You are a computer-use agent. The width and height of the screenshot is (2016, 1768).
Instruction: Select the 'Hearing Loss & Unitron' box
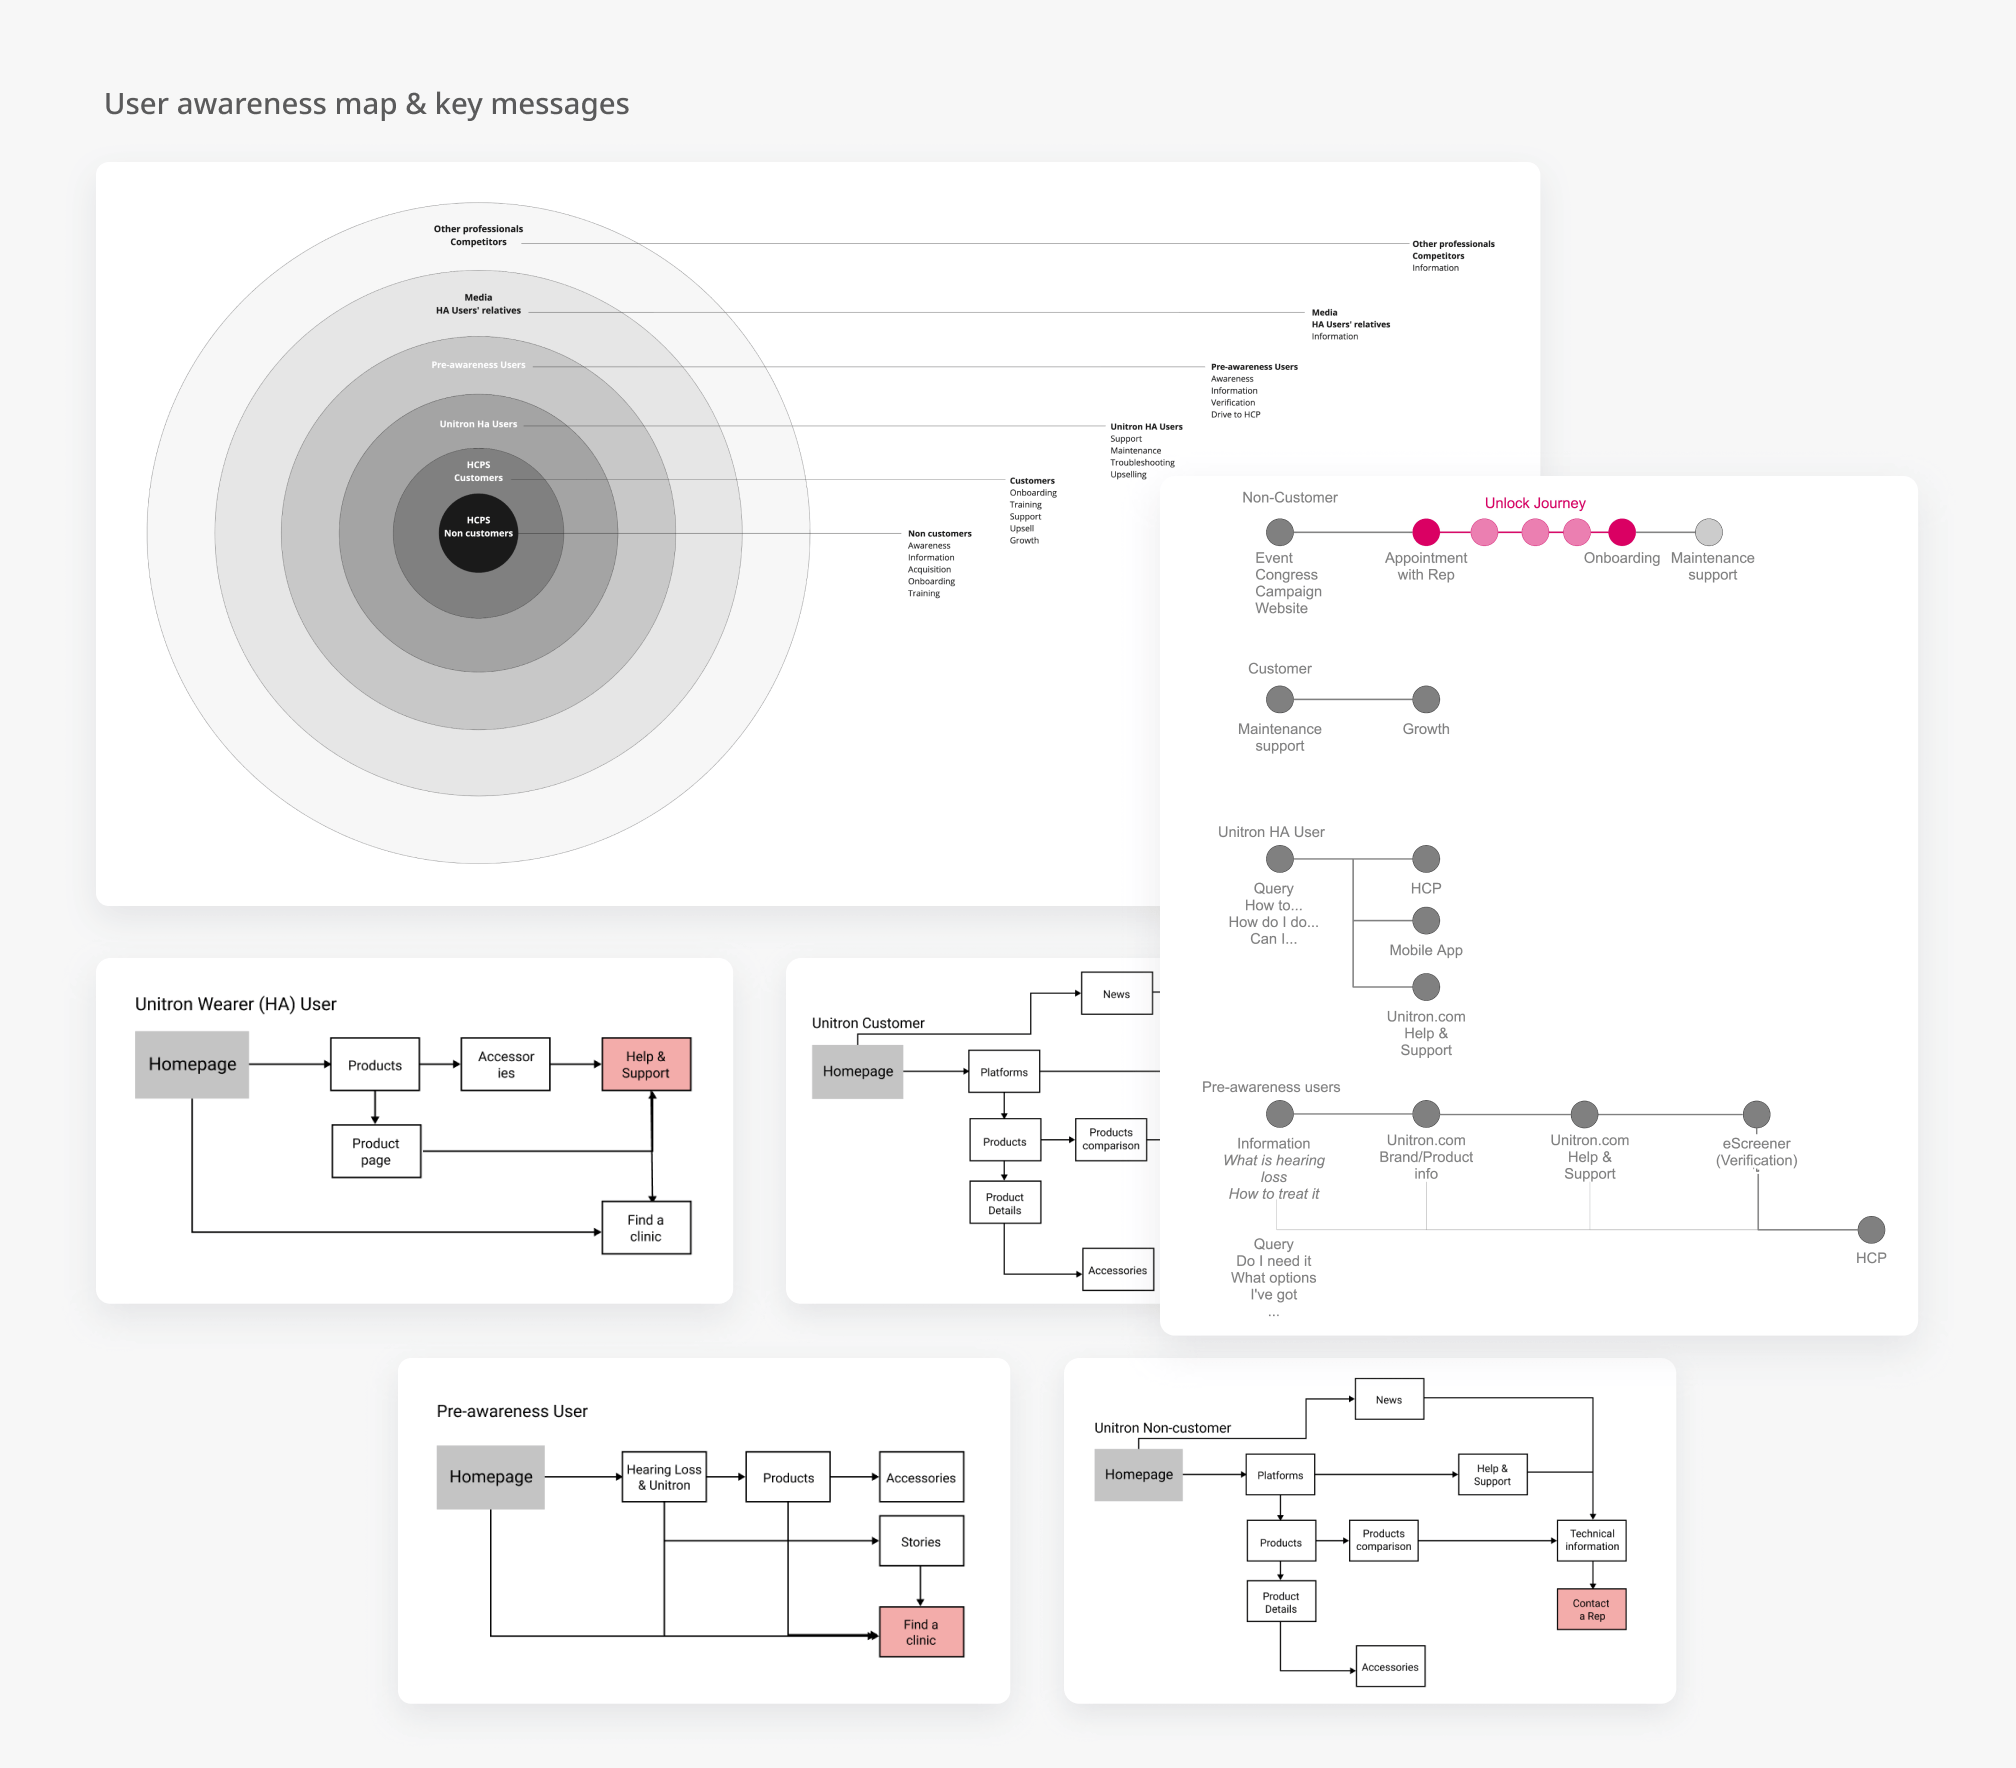tap(664, 1477)
